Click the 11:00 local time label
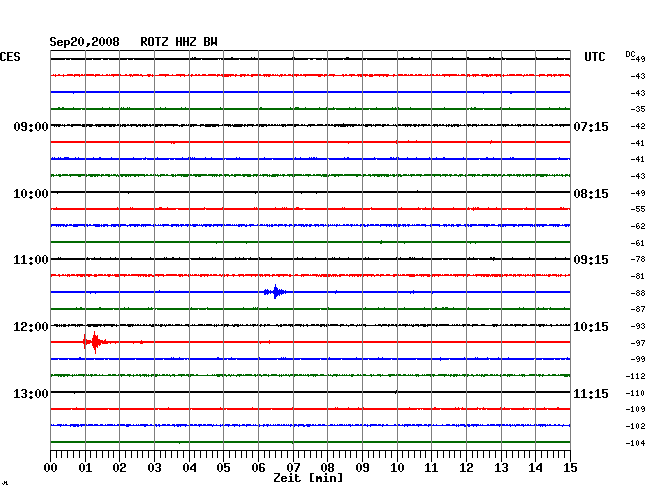The width and height of the screenshot is (650, 494). point(31,260)
